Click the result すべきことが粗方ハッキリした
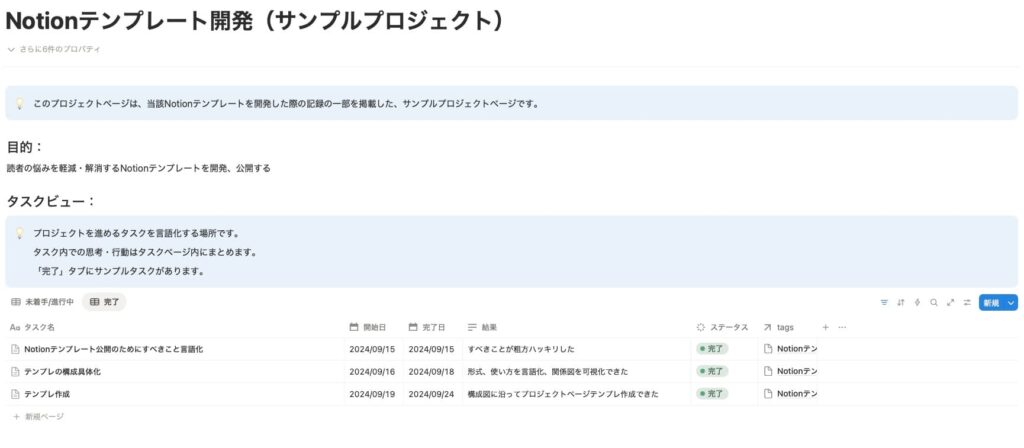This screenshot has height=448, width=1024. pyautogui.click(x=521, y=349)
